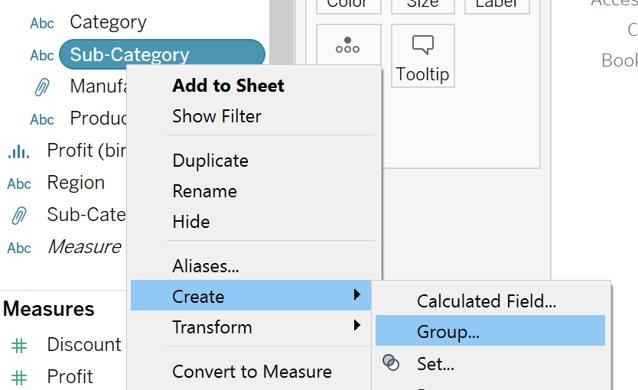Click the highlighted Sub-Category field pill
638x390 pixels.
tap(162, 54)
